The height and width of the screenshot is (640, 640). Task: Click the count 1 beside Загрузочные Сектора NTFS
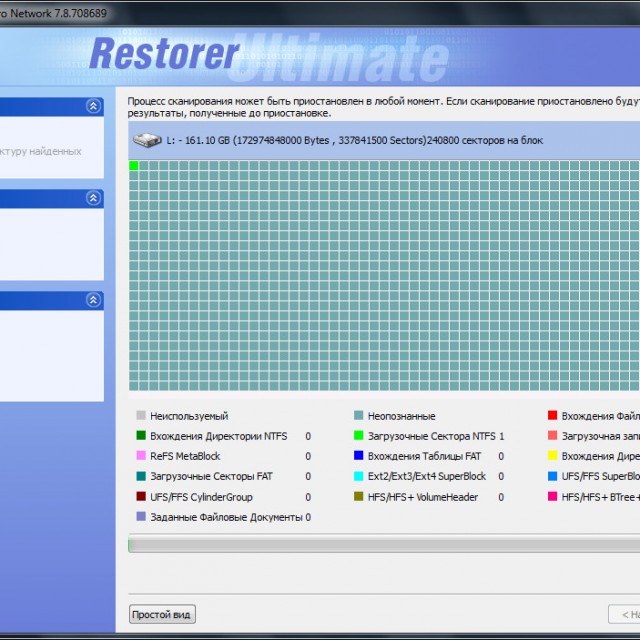502,436
